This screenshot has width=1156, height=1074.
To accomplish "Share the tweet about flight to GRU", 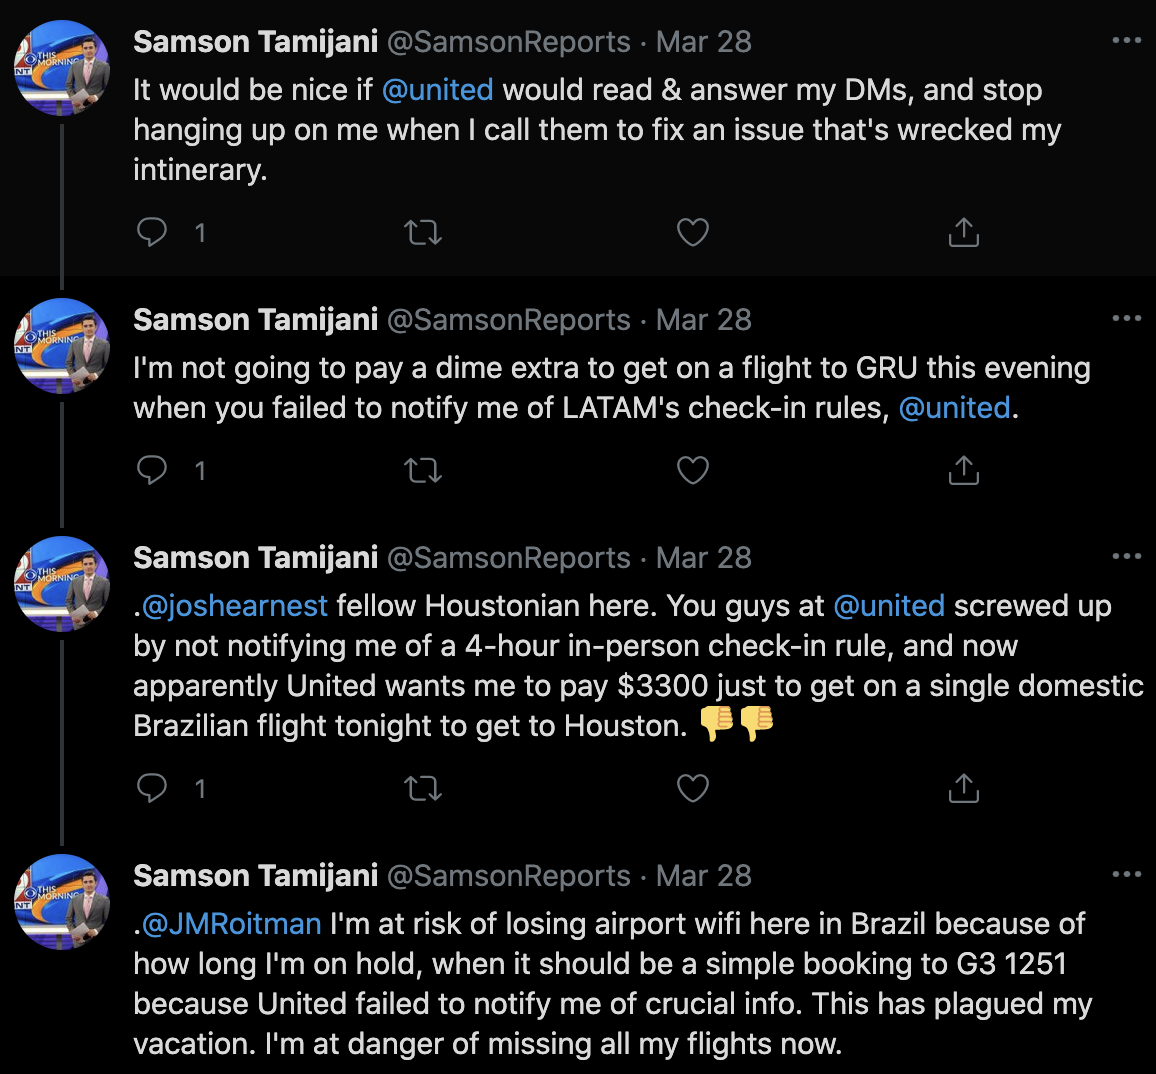I will click(x=964, y=470).
